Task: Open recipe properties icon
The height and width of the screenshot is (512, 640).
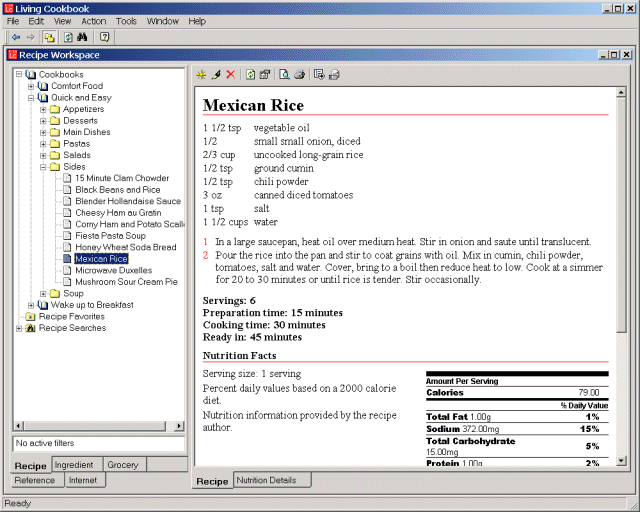Action: click(265, 75)
